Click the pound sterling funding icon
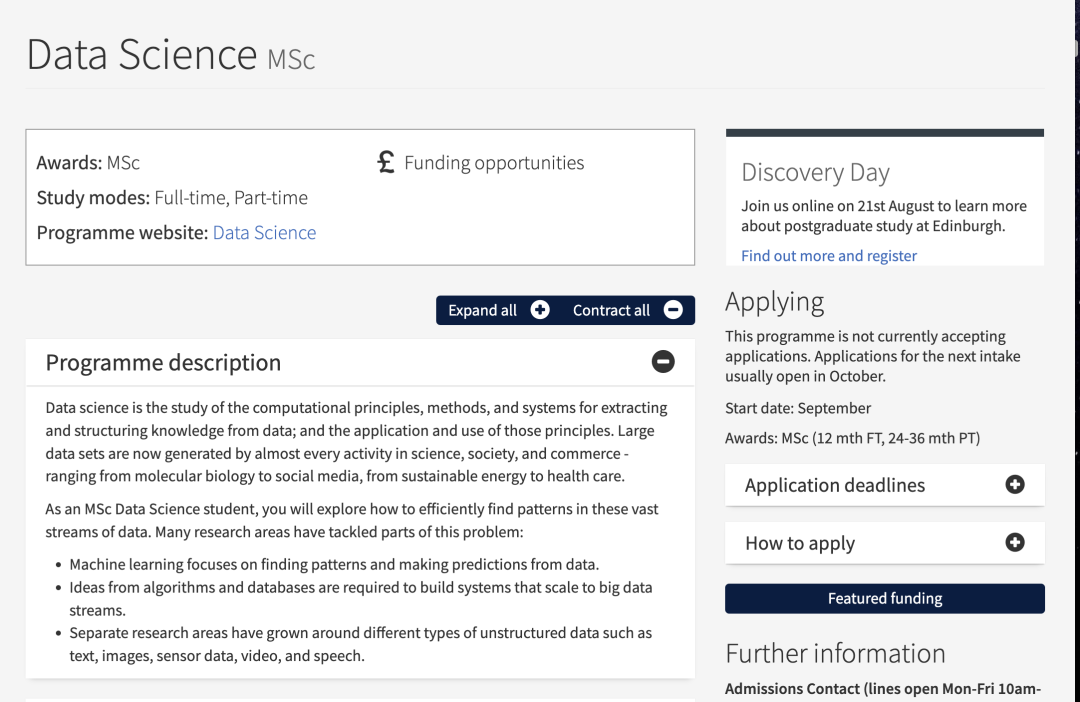This screenshot has height=702, width=1080. pyautogui.click(x=386, y=162)
